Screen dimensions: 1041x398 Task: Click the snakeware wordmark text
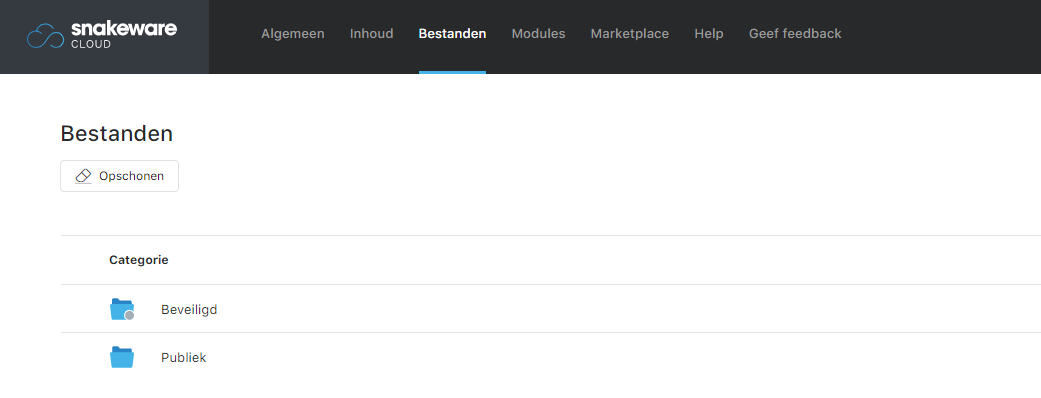pos(123,29)
